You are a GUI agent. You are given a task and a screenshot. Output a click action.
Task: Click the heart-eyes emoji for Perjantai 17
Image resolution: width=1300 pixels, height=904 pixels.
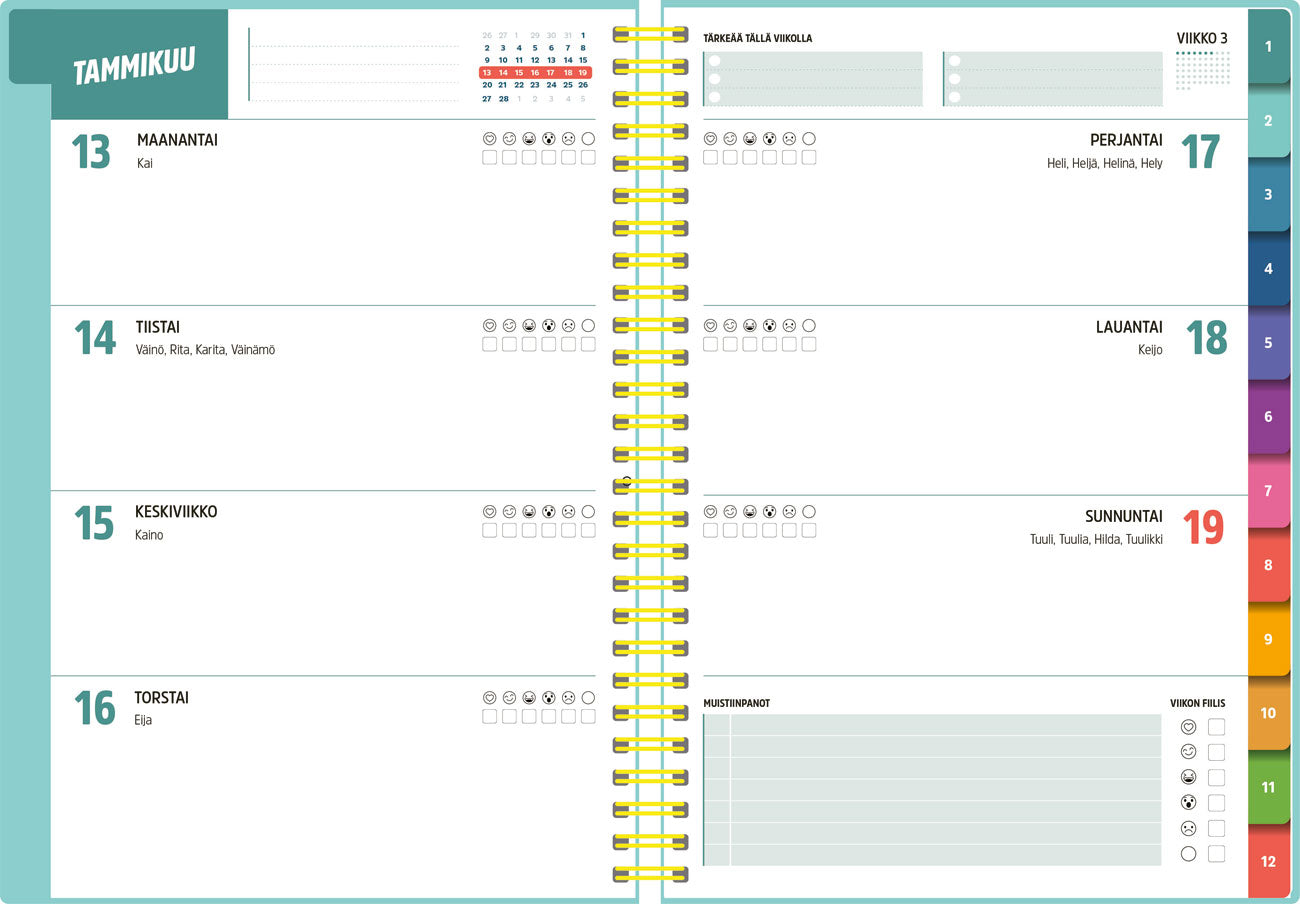710,139
